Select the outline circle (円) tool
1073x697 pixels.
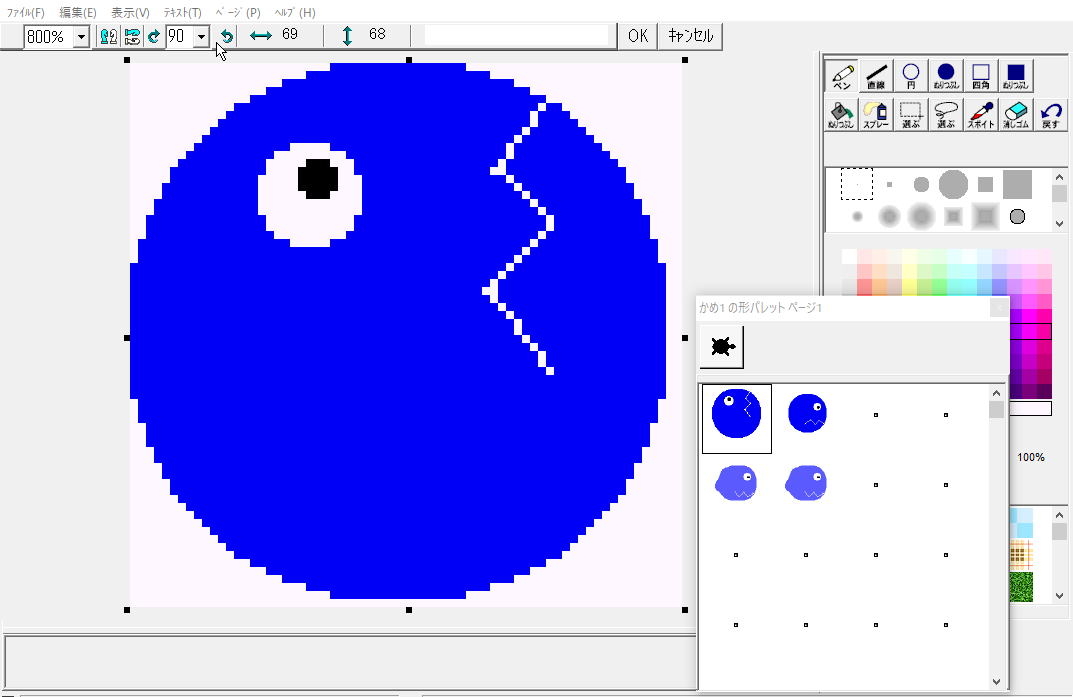pyautogui.click(x=911, y=75)
